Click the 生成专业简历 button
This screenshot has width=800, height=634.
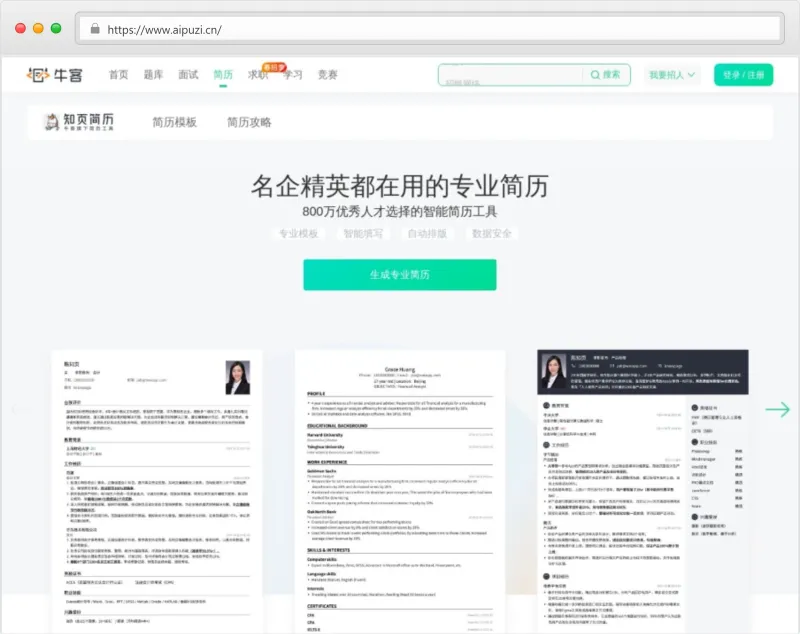click(x=399, y=274)
